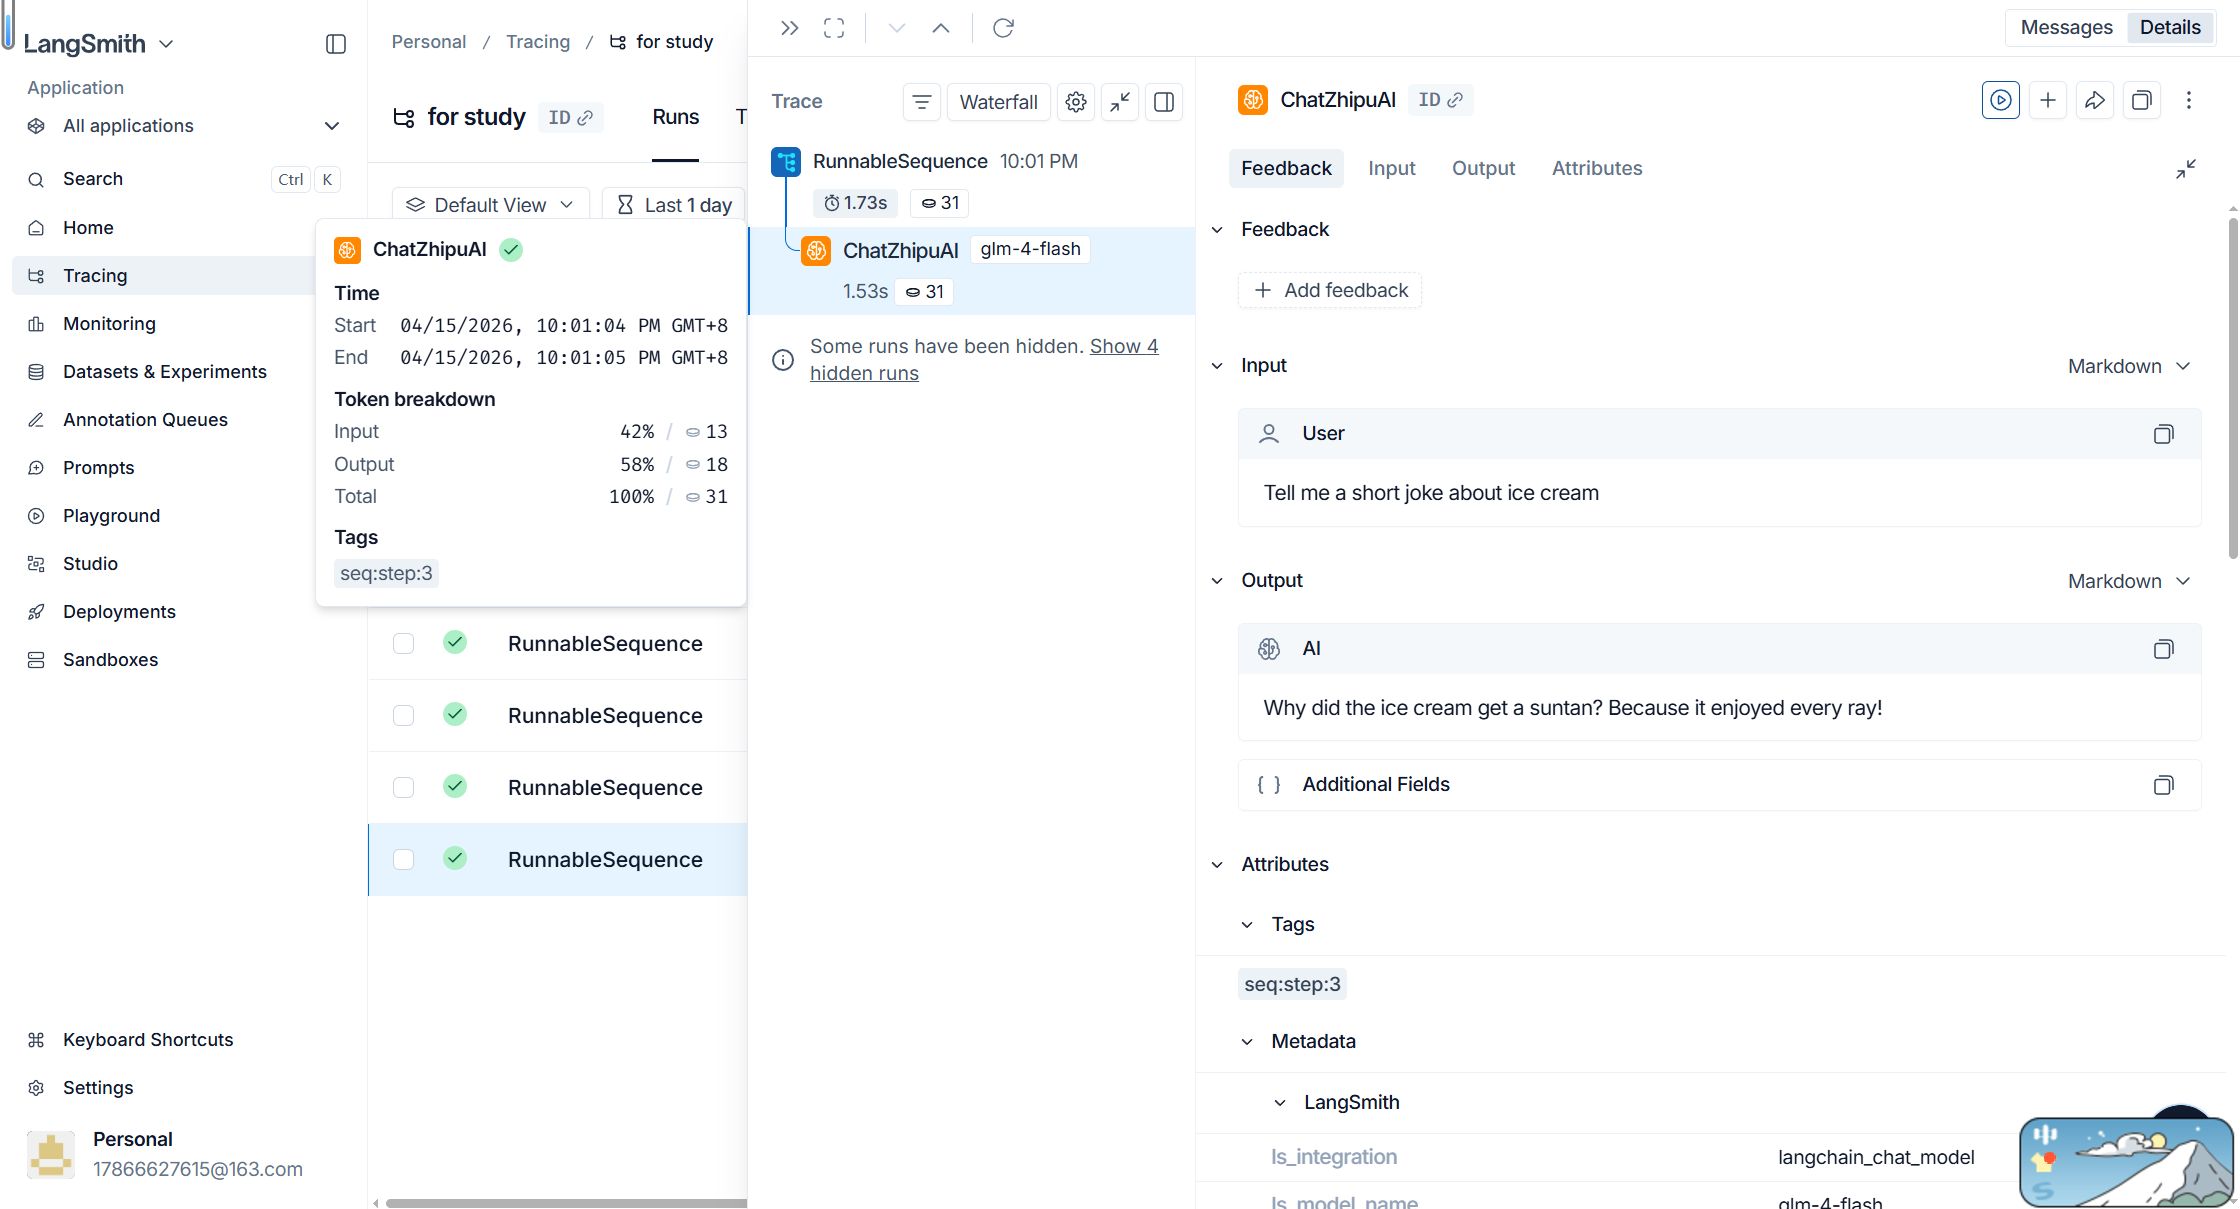Open the trace filter icon
Image resolution: width=2240 pixels, height=1209 pixels.
click(922, 102)
